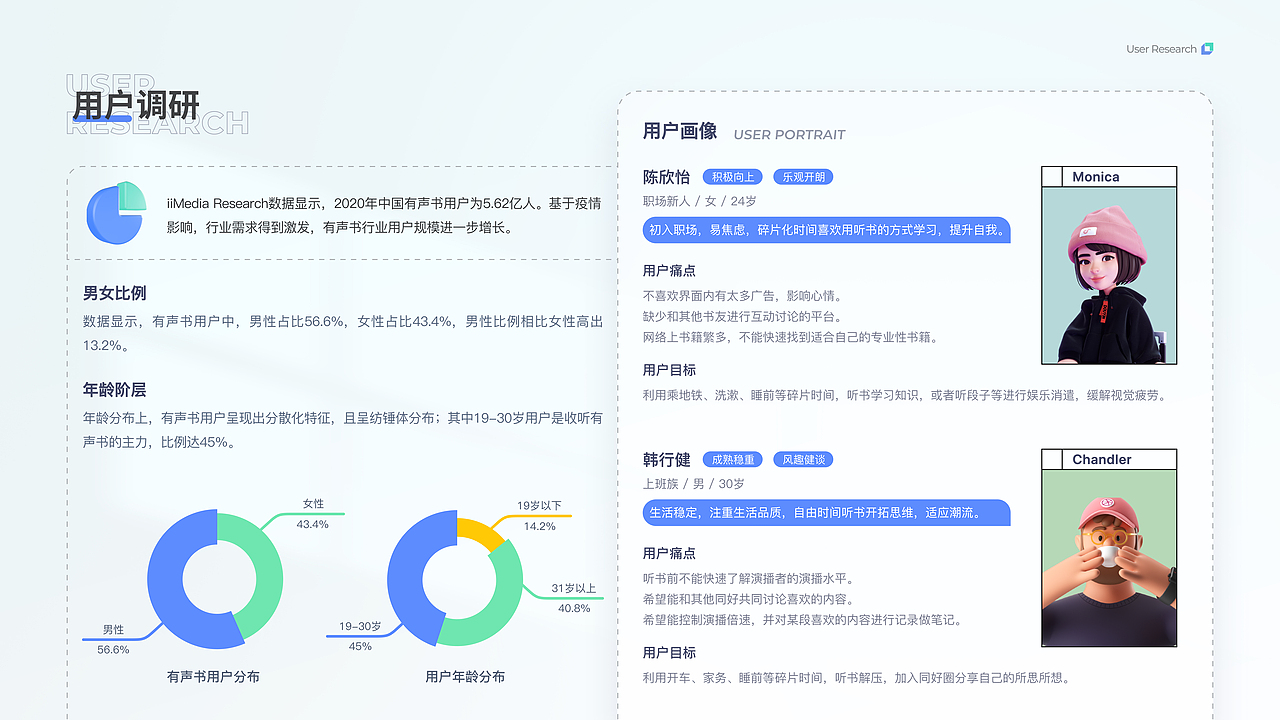Click the 生活稳定，注重生活品质 blue description bar
Image resolution: width=1280 pixels, height=720 pixels.
pos(826,513)
